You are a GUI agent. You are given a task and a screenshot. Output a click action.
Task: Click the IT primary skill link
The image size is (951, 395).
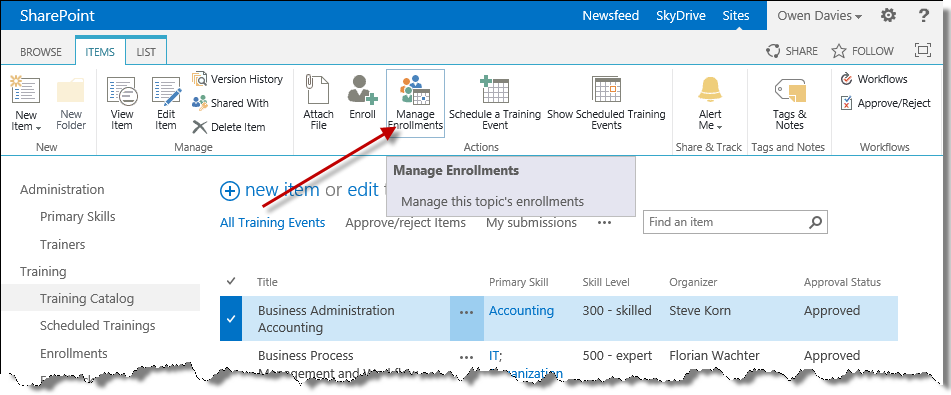(494, 356)
